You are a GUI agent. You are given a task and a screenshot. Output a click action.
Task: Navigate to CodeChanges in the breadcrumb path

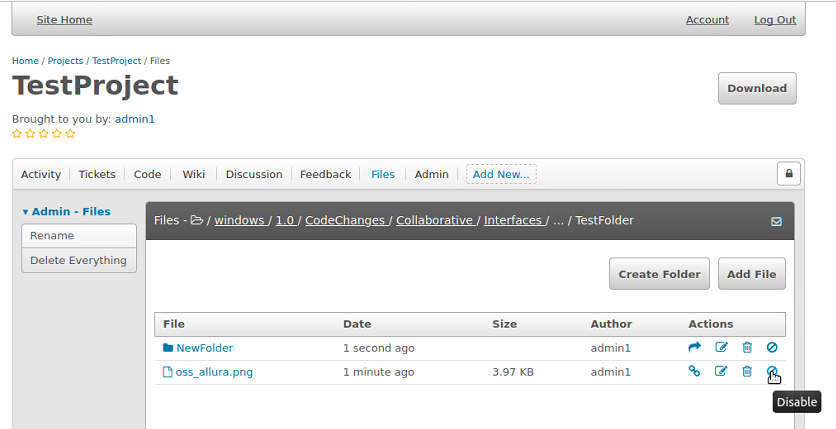tap(345, 220)
